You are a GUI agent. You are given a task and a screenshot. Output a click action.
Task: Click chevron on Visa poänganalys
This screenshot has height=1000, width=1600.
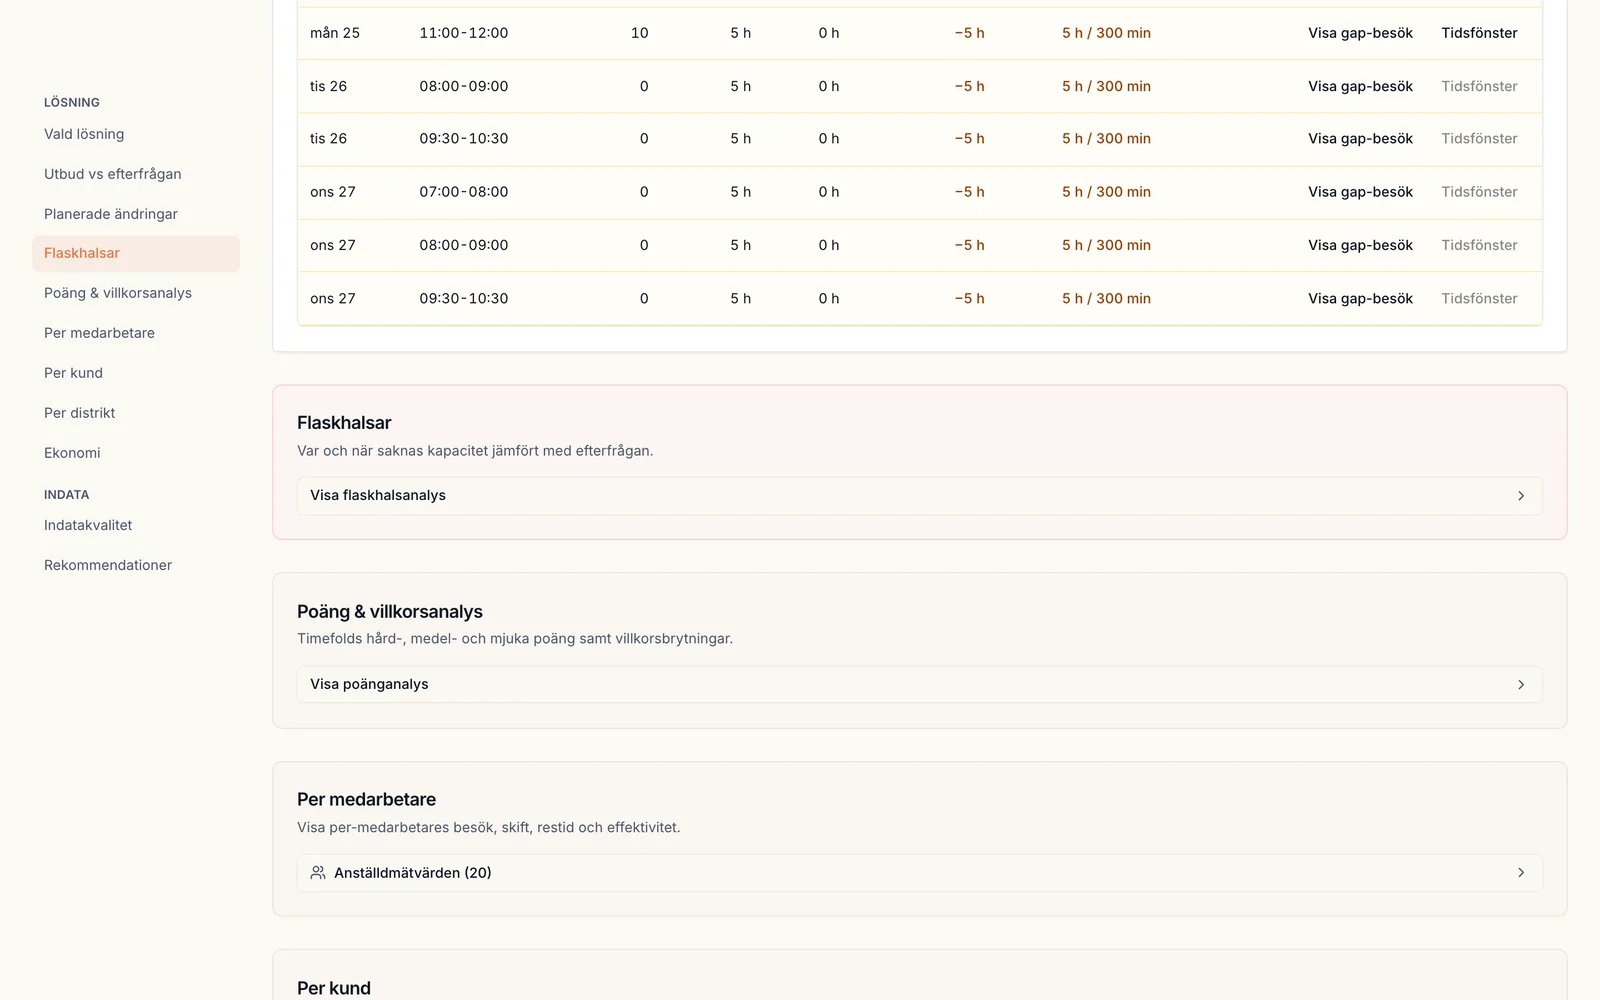[1521, 684]
